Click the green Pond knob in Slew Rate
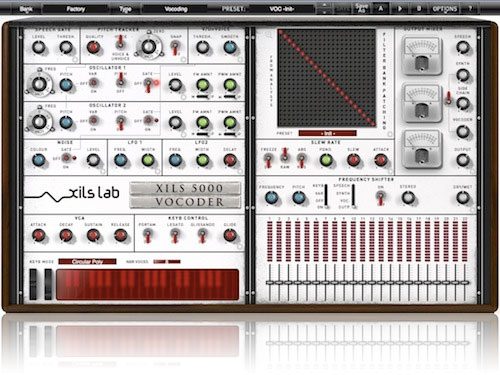The width and height of the screenshot is (500, 375). pos(326,160)
